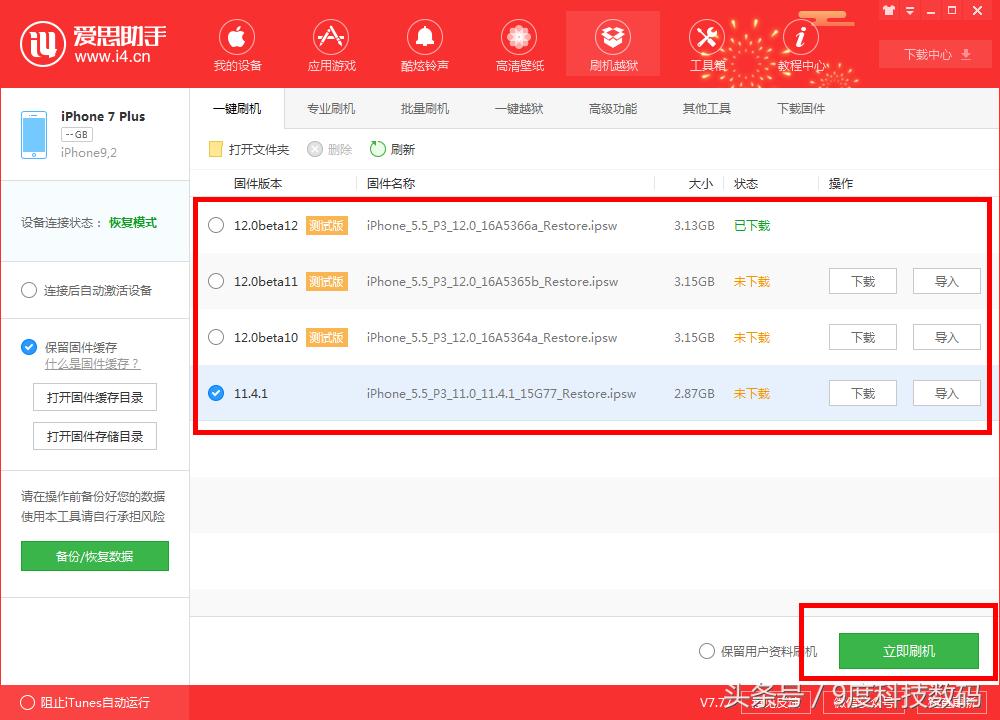The width and height of the screenshot is (1000, 720).
Task: Open the 工具箱 (Toolbox) section
Action: 707,45
